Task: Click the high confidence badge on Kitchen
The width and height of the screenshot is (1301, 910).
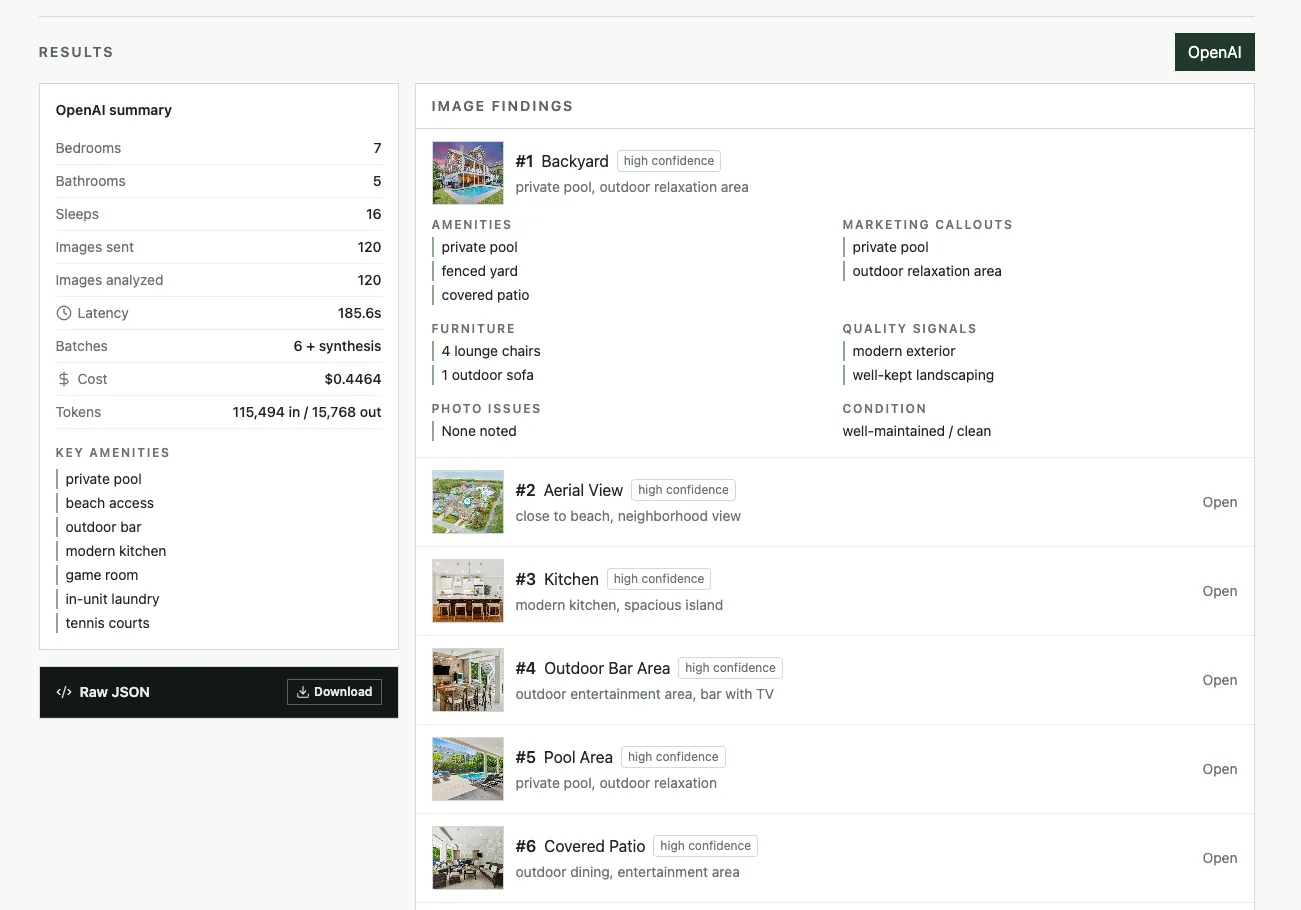Action: 659,579
